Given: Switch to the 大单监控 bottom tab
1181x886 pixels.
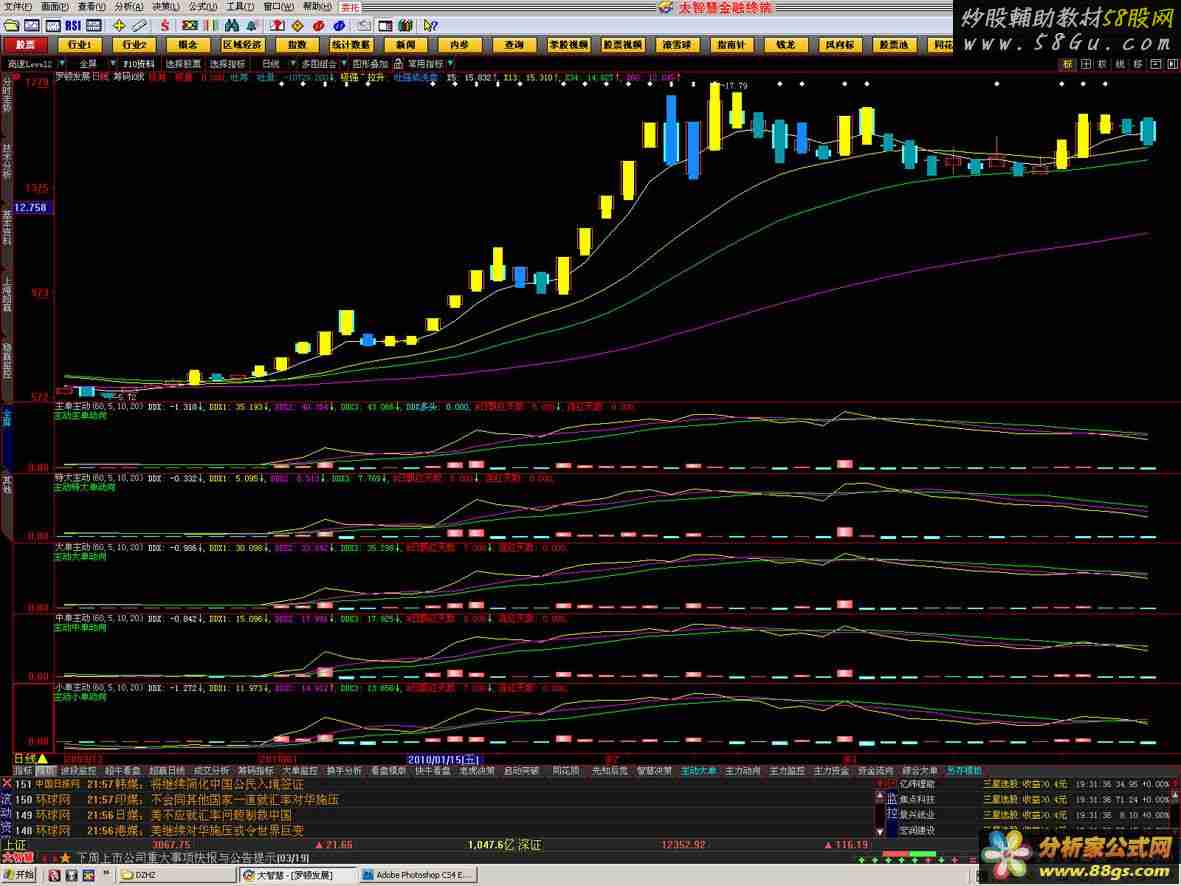Looking at the screenshot, I should pos(300,771).
